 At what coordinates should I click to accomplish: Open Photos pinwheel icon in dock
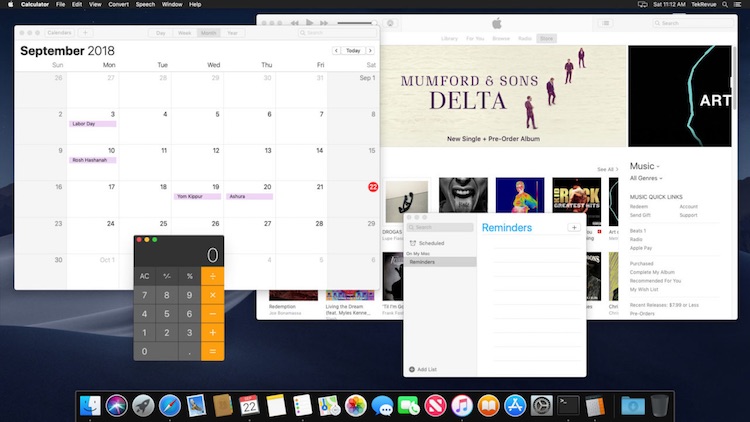pyautogui.click(x=356, y=406)
